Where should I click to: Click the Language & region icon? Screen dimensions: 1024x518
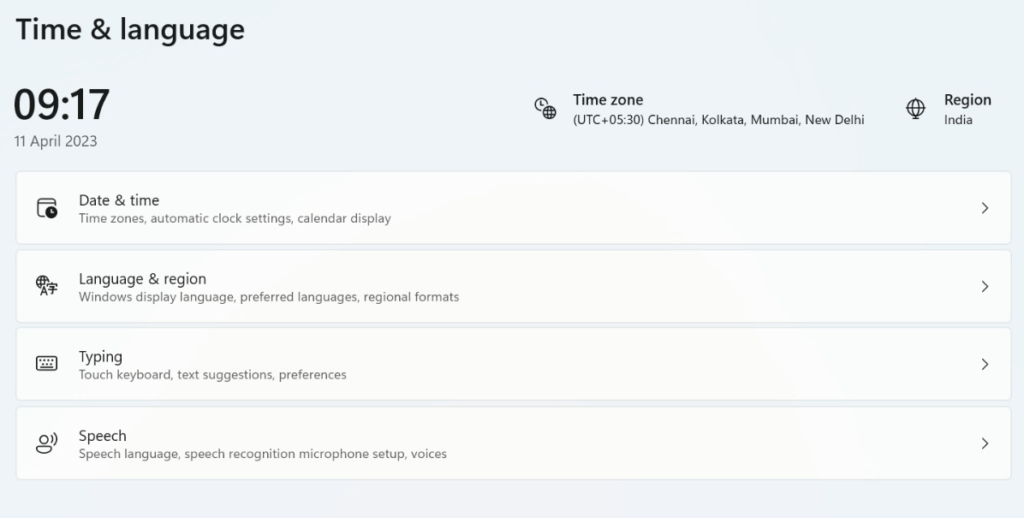pos(47,286)
